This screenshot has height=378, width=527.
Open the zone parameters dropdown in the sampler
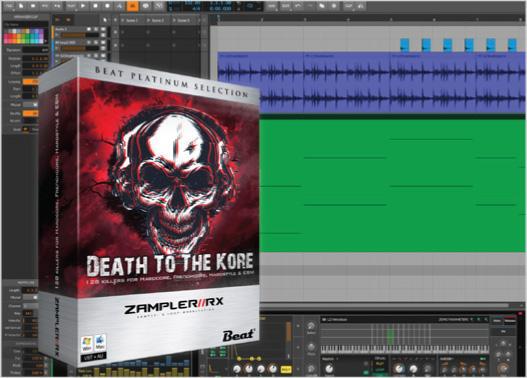click(x=455, y=320)
